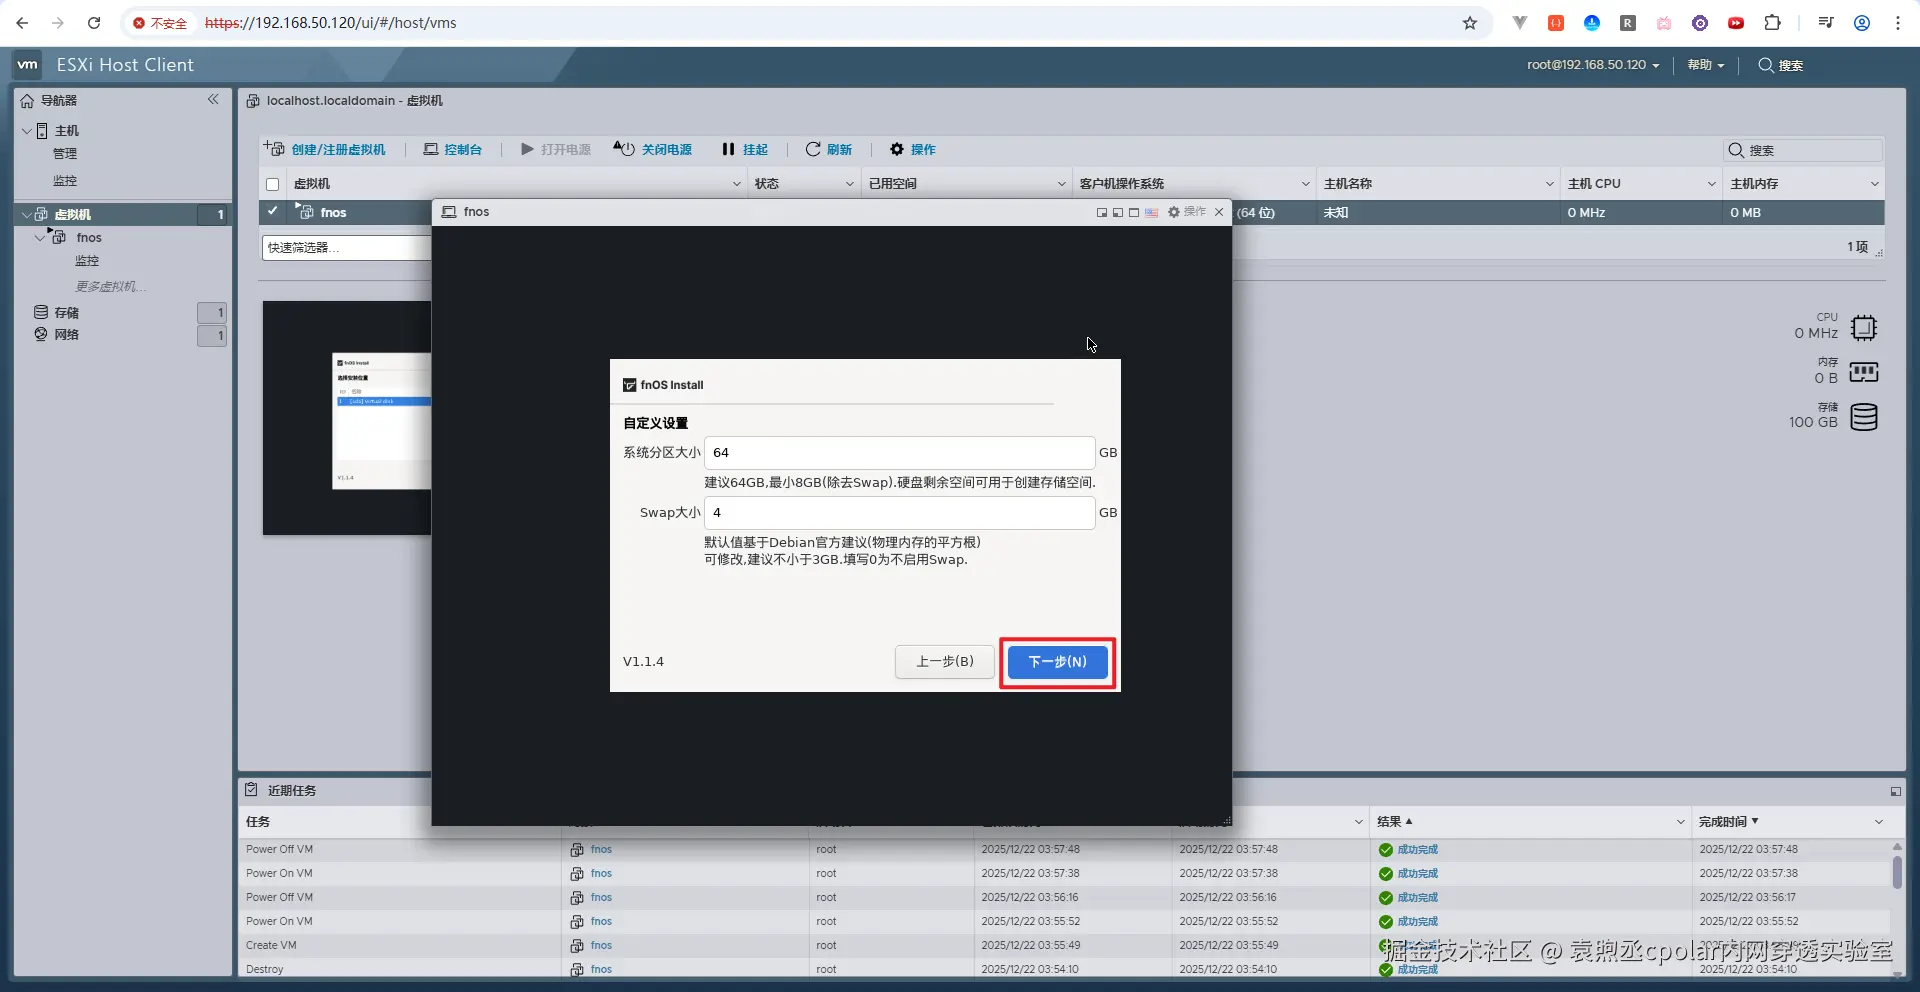Image resolution: width=1920 pixels, height=992 pixels.
Task: Click 下一步(N) in the fnOS installer
Action: (1058, 662)
